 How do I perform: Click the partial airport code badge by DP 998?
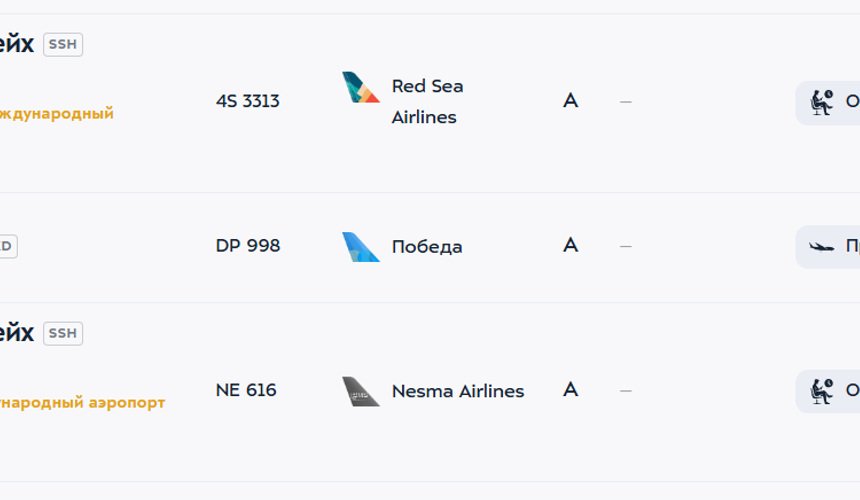[x=8, y=246]
